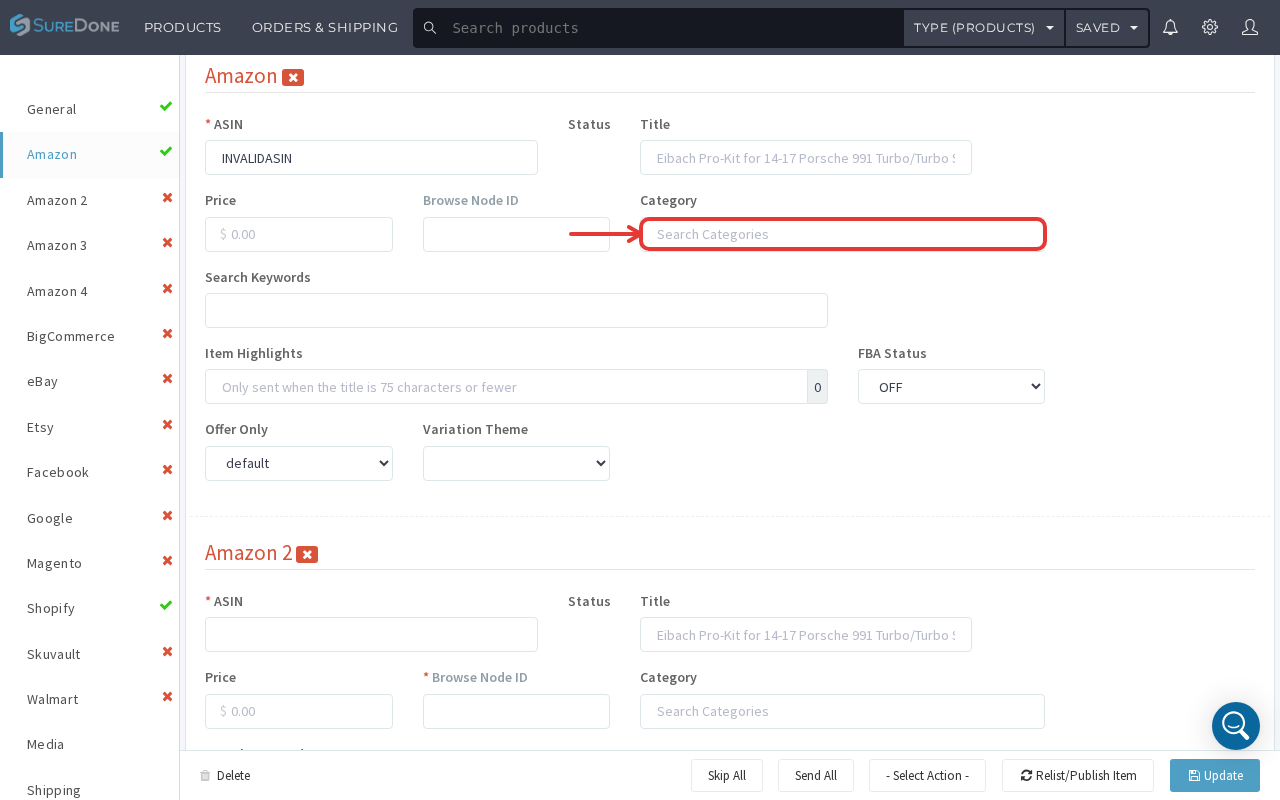This screenshot has width=1280, height=800.
Task: Open the Select Action dropdown
Action: pyautogui.click(x=927, y=776)
